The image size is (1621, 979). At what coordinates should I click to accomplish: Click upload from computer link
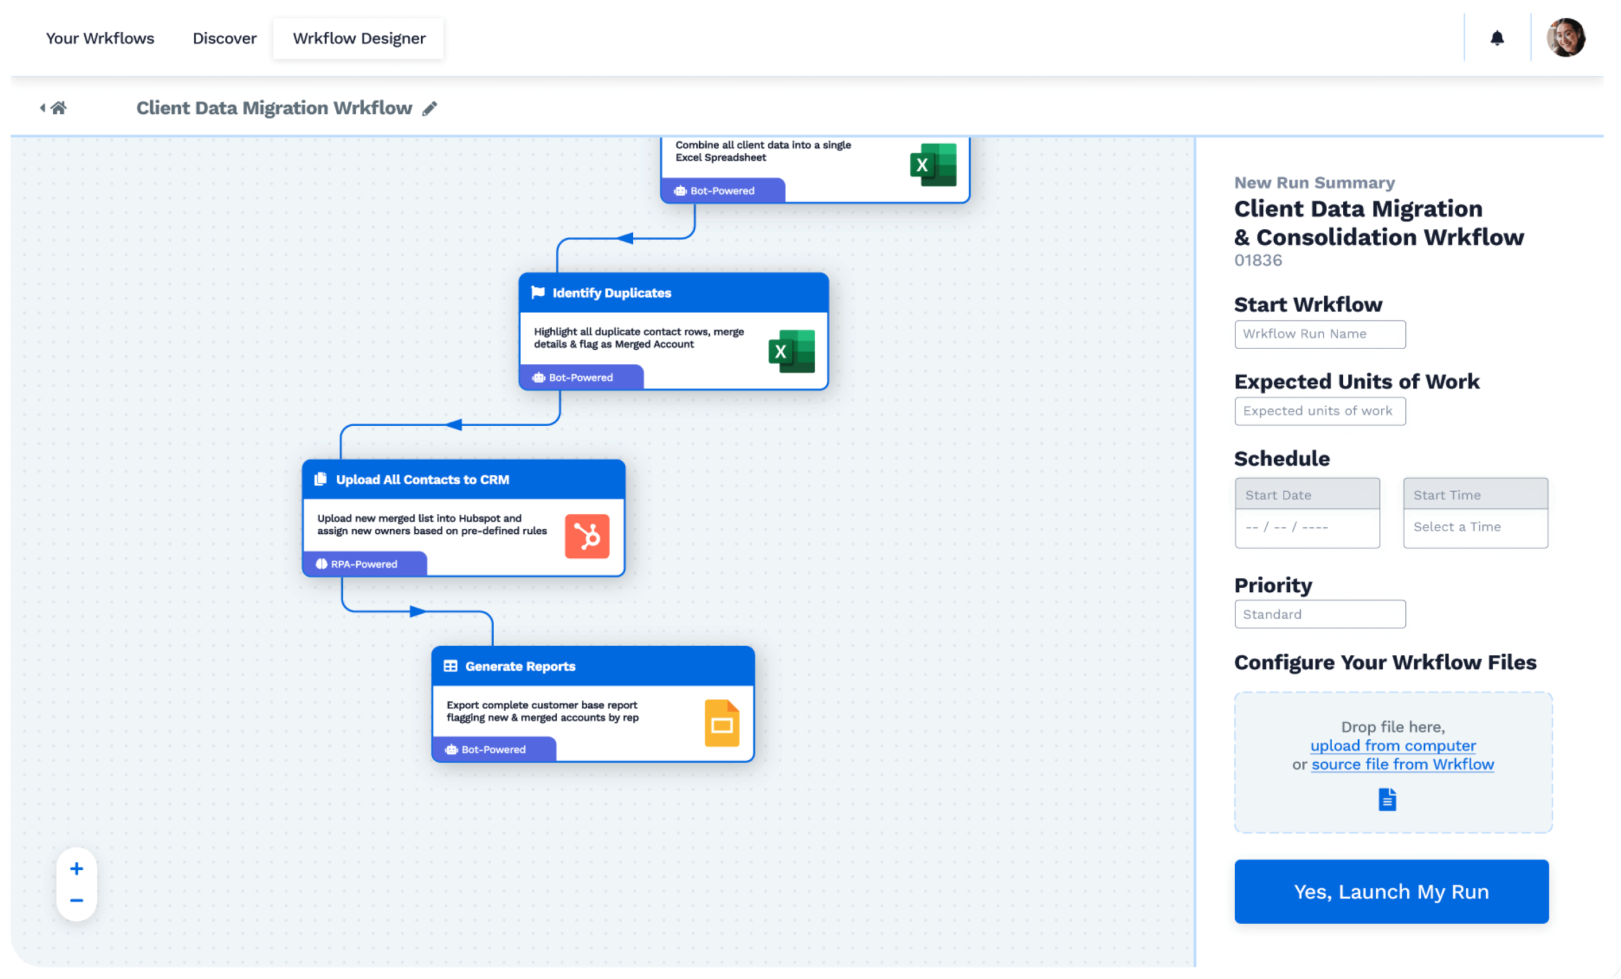[1393, 746]
